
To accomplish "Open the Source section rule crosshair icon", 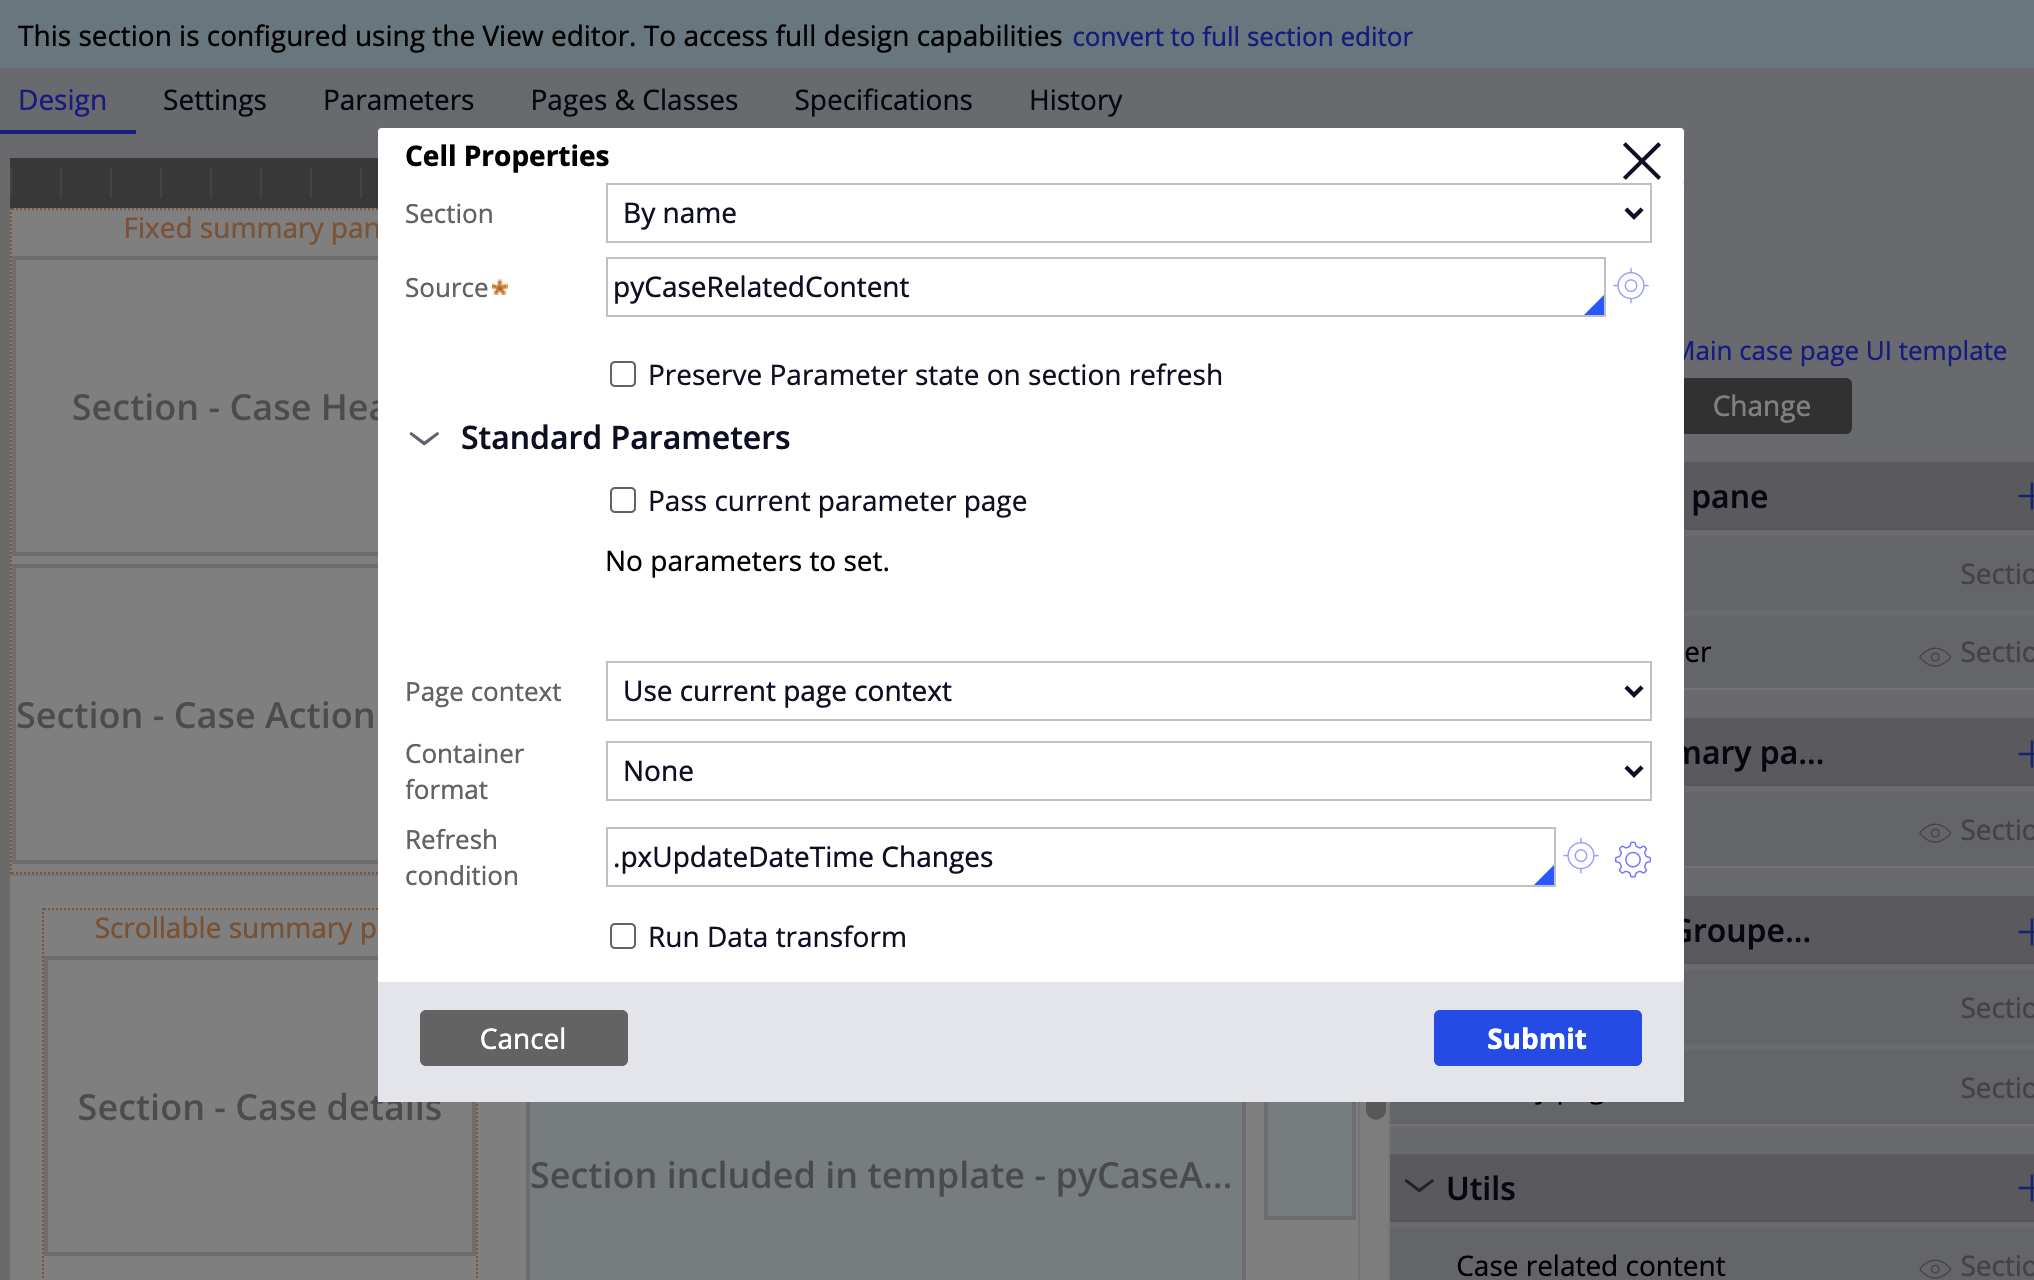I will pyautogui.click(x=1631, y=286).
